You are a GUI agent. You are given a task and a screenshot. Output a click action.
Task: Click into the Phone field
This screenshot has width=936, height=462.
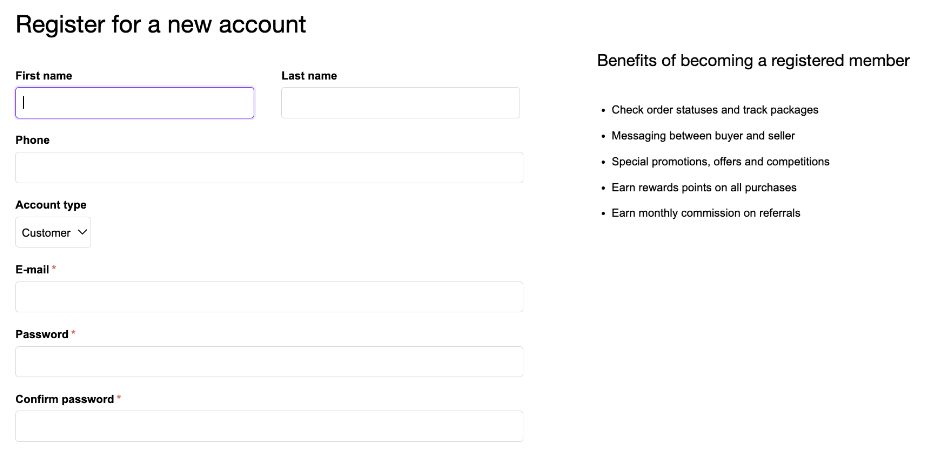pos(269,168)
